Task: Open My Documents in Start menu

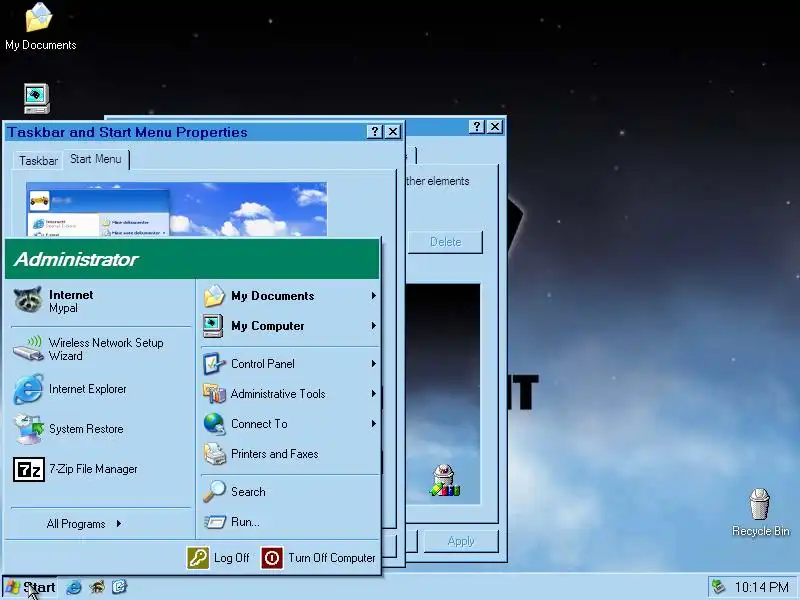Action: pos(290,296)
